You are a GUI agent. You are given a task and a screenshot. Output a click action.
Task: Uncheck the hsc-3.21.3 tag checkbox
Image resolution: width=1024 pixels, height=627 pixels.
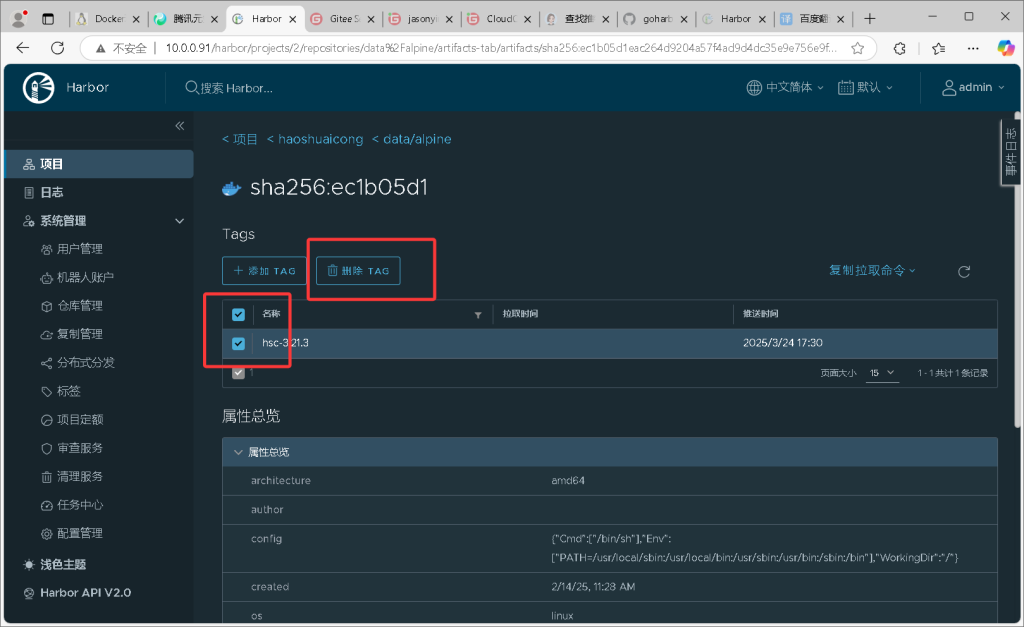238,343
